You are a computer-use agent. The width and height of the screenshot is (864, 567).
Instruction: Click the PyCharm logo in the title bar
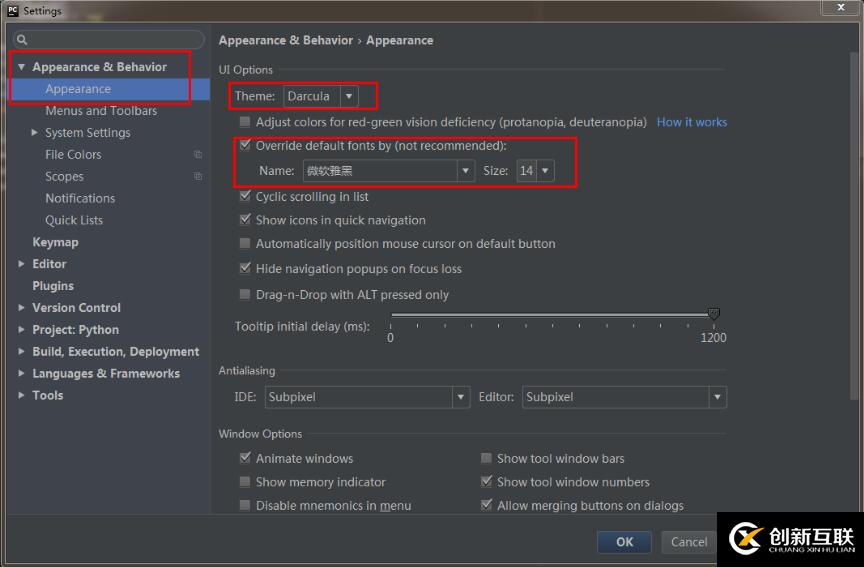point(12,11)
